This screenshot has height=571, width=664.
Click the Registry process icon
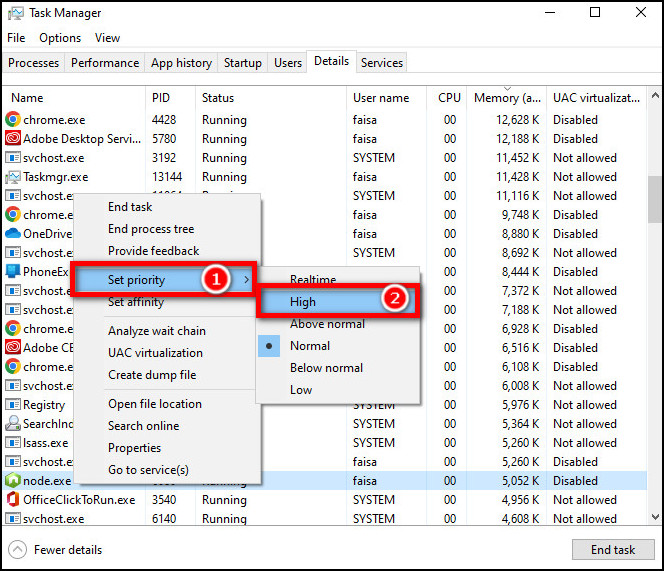[13, 405]
